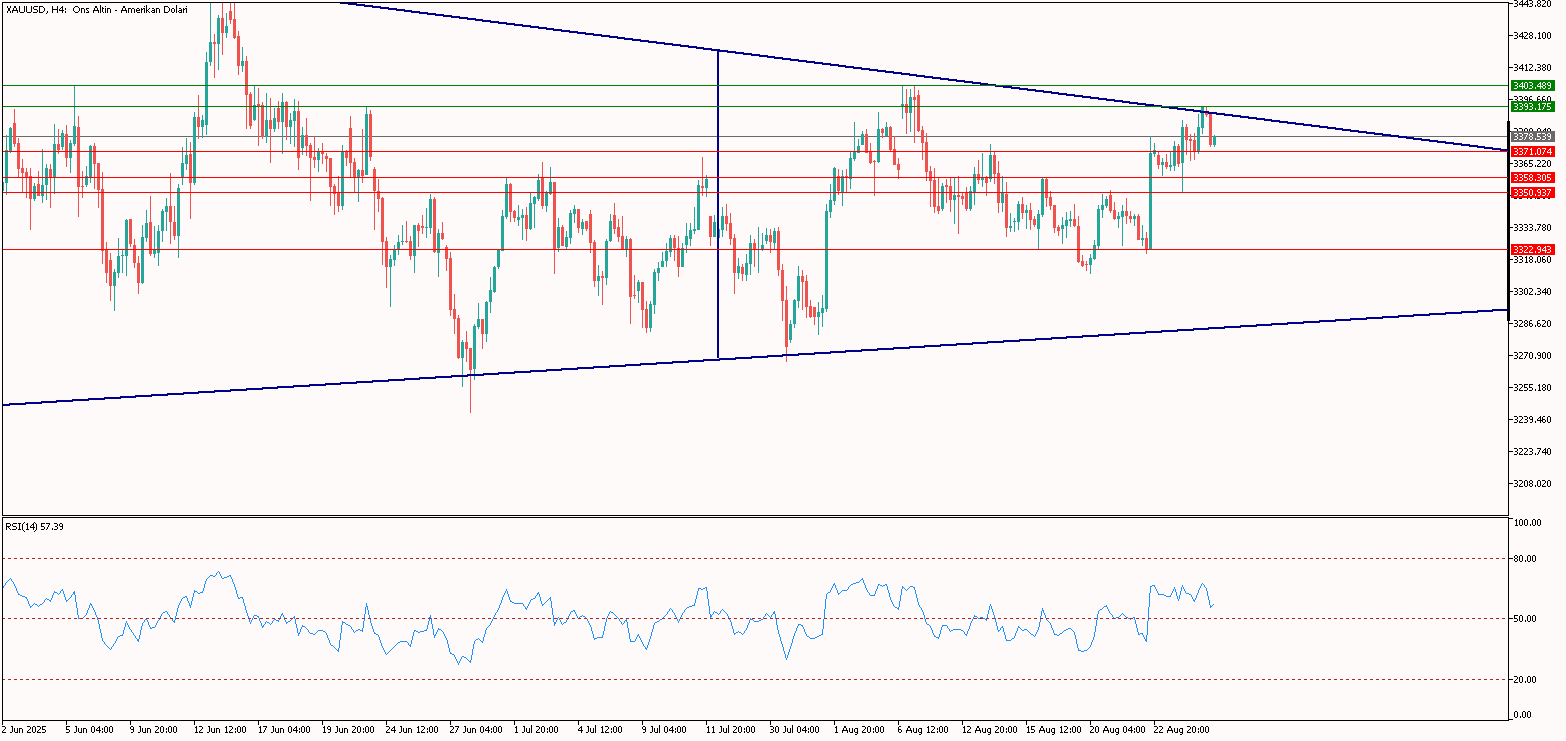
Task: Click the 6 Aug 12:00 time label
Action: pyautogui.click(x=925, y=729)
